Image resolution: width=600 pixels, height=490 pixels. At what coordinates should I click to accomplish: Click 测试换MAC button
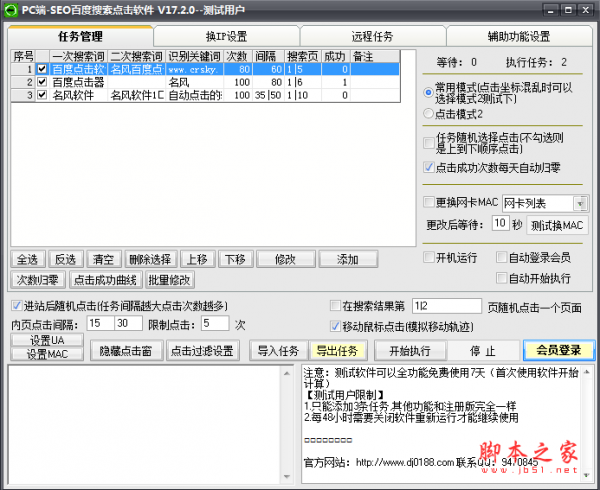pos(557,225)
